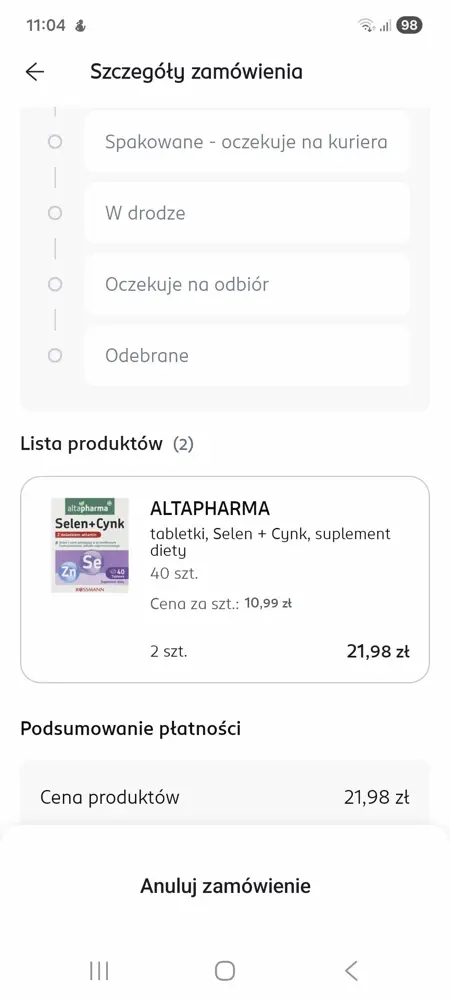Tap the small notification icon beside the clock
This screenshot has width=450, height=1000.
click(80, 26)
